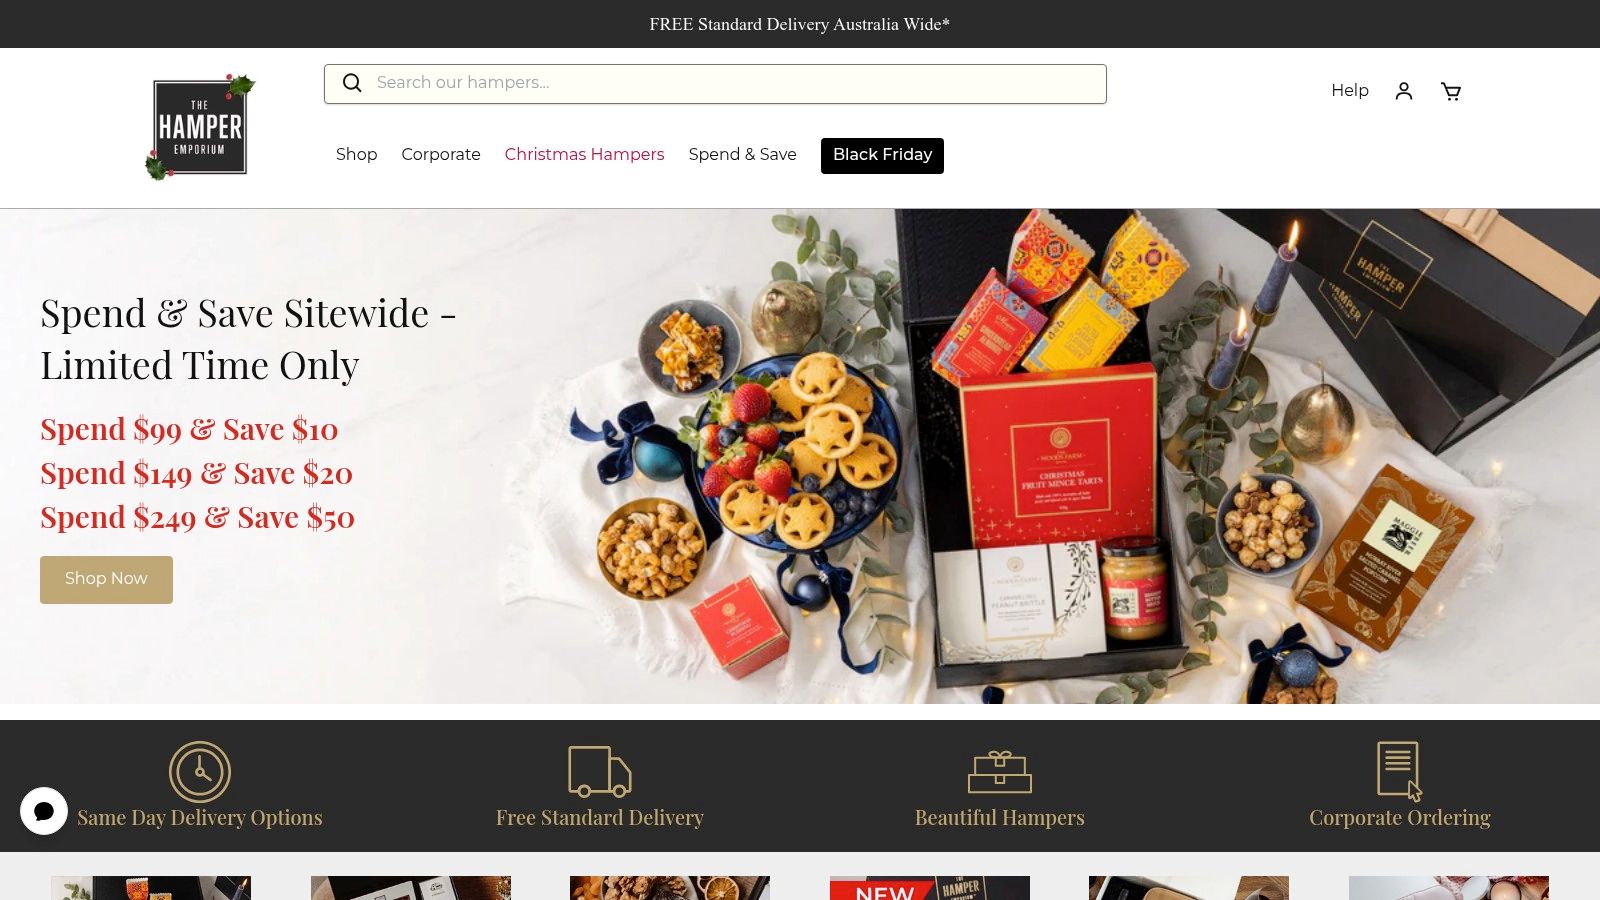Open the Corporate menu
The width and height of the screenshot is (1600, 900).
point(441,154)
